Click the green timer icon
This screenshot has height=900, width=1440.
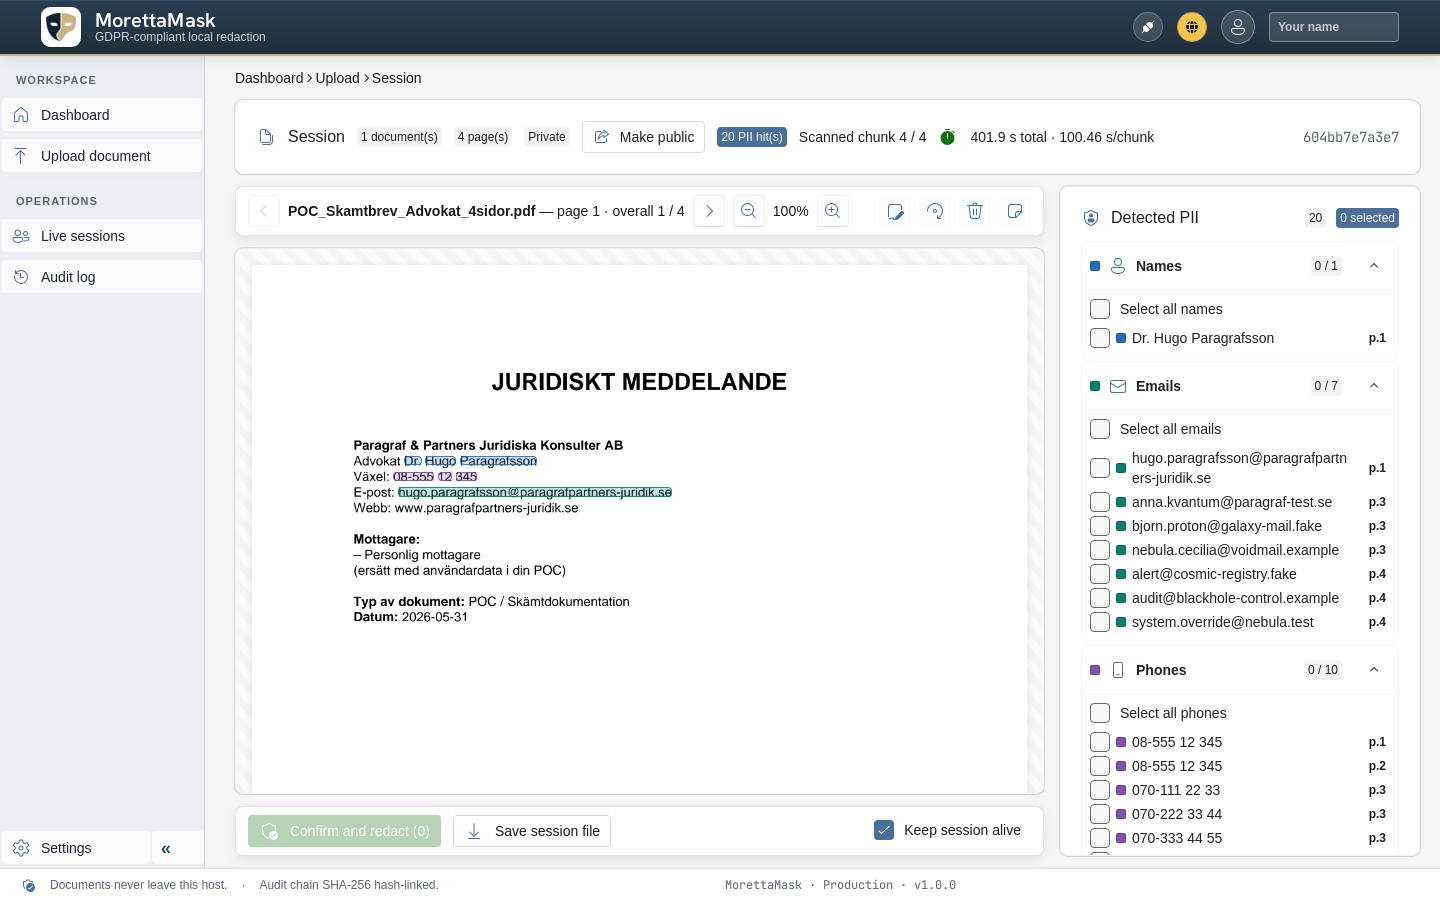(x=948, y=137)
